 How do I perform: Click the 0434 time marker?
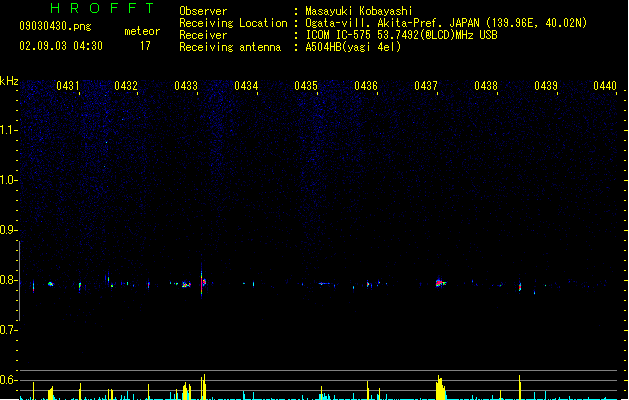pos(246,86)
